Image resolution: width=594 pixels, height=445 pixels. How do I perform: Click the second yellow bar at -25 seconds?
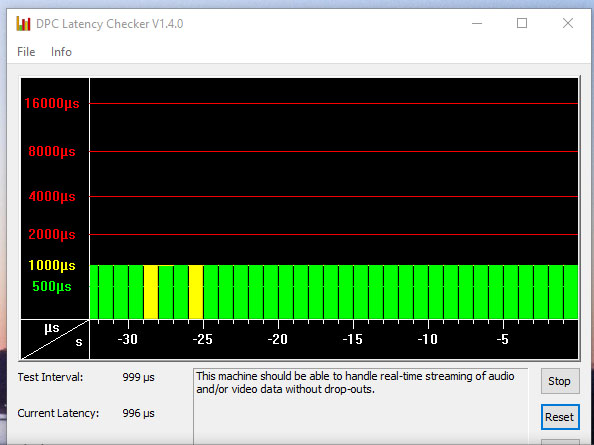pos(196,292)
